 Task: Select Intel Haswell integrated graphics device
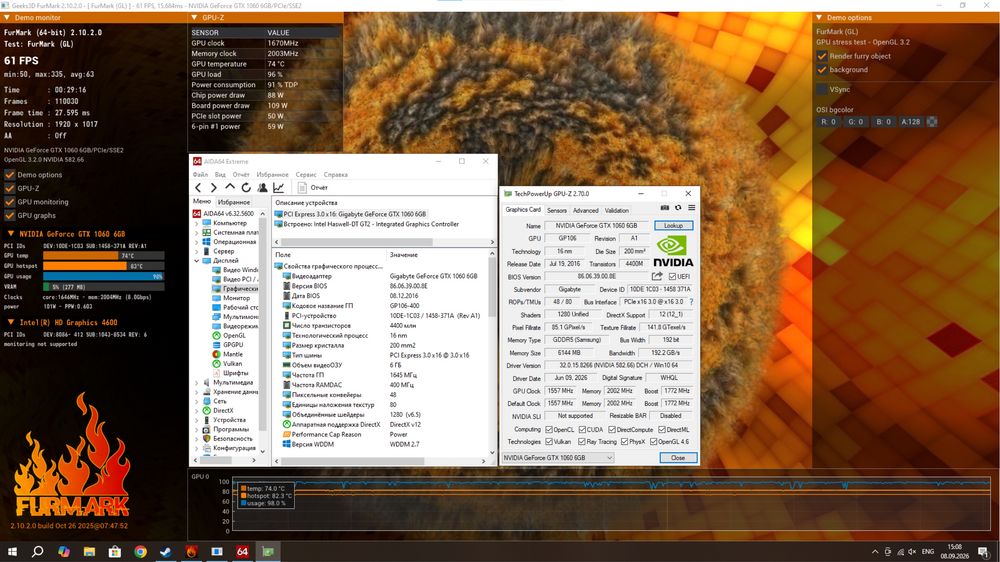(x=367, y=224)
